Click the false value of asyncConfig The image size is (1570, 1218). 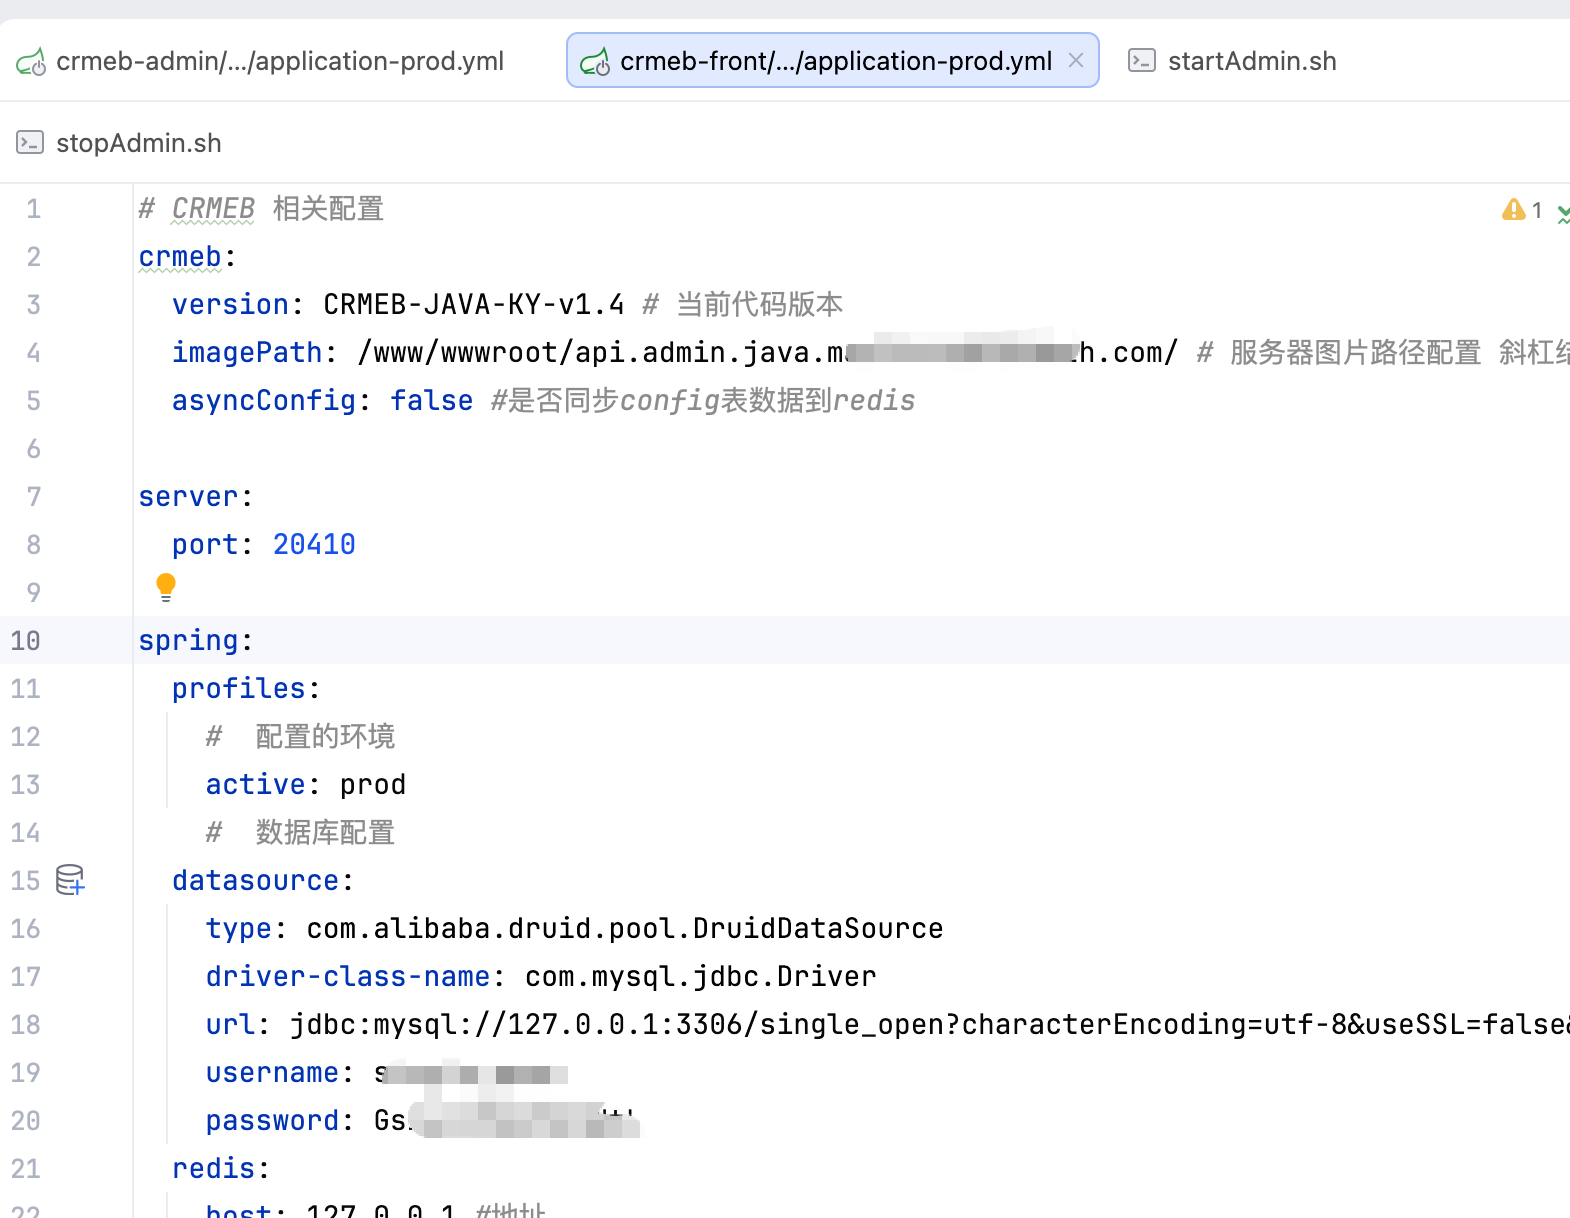[431, 401]
